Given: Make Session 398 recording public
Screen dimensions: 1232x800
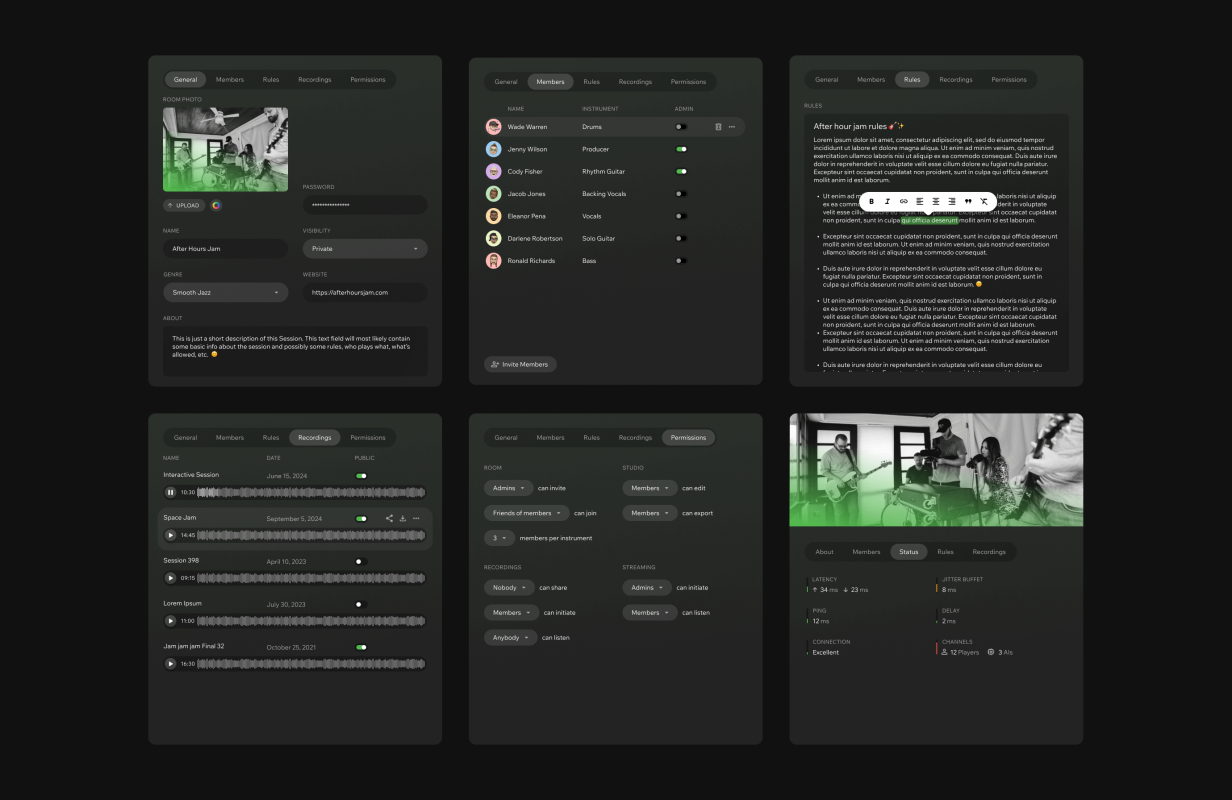Looking at the screenshot, I should click(361, 561).
